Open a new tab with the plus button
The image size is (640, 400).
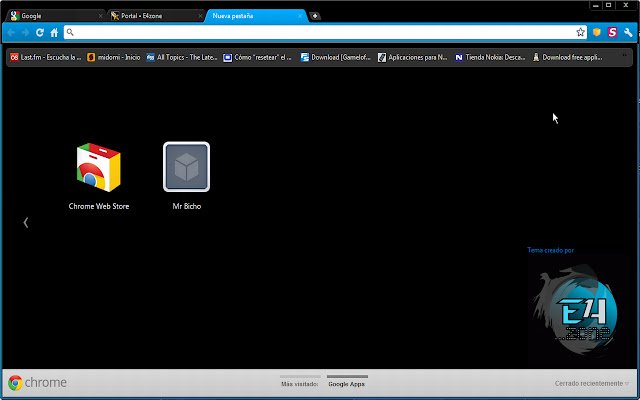(315, 16)
